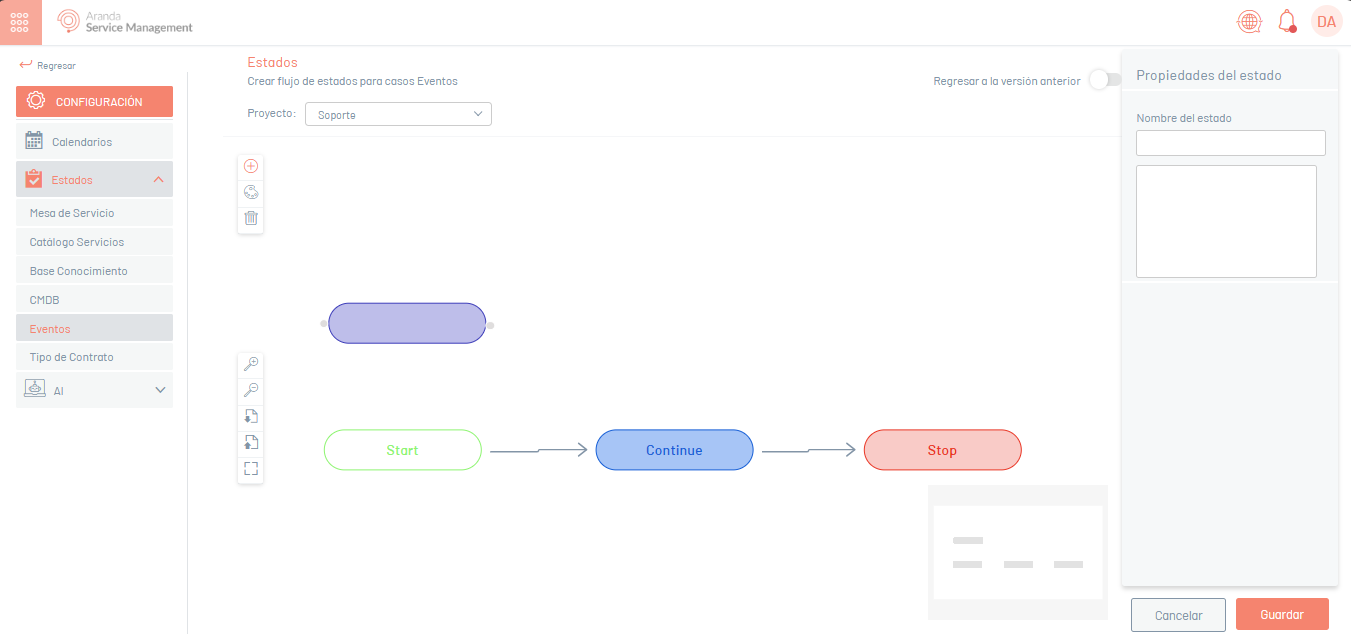The height and width of the screenshot is (634, 1351).
Task: Open the color palette tool
Action: [x=251, y=192]
